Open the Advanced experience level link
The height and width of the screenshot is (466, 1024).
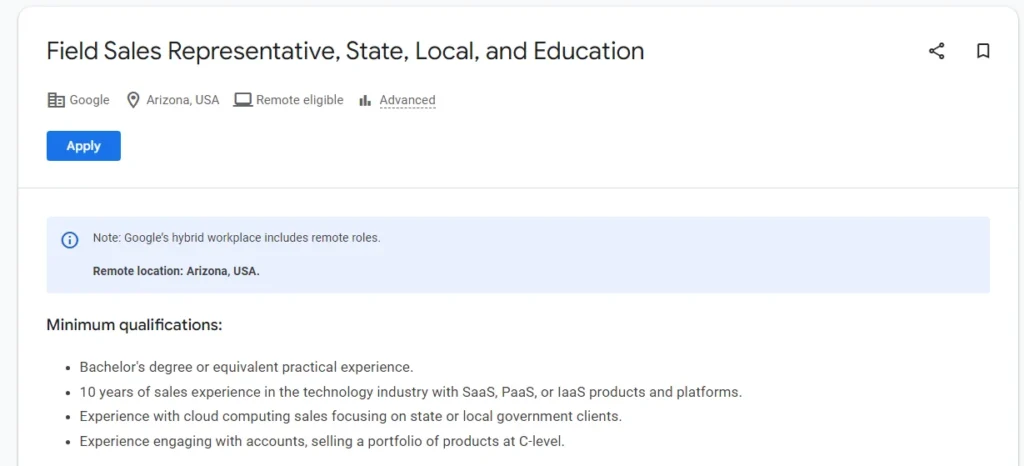pos(407,100)
